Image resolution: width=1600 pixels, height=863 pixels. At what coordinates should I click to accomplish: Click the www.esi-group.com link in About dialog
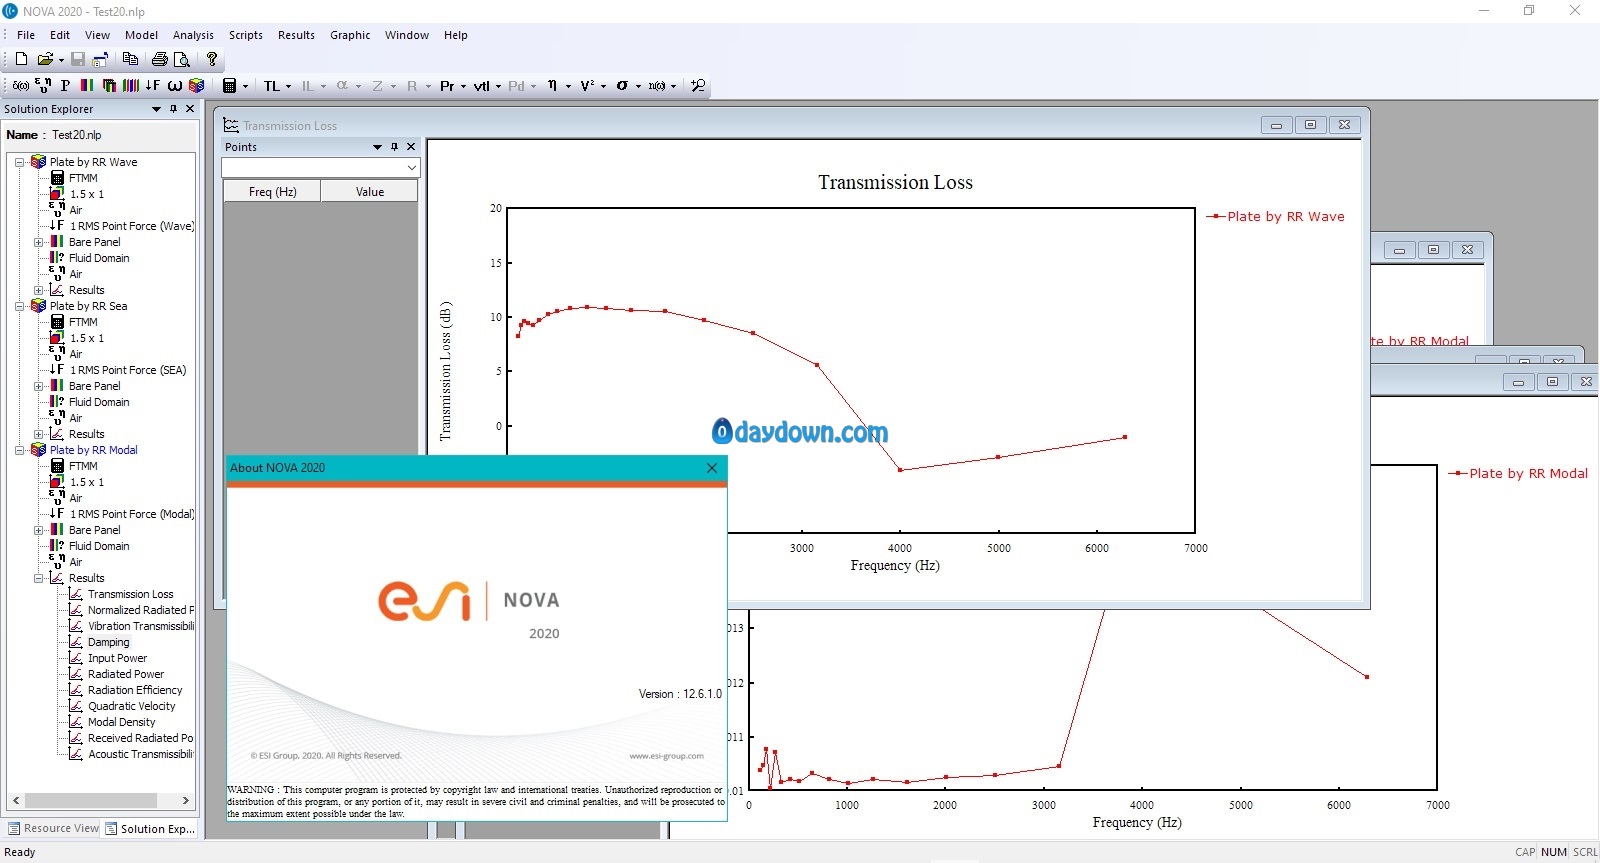tap(667, 756)
